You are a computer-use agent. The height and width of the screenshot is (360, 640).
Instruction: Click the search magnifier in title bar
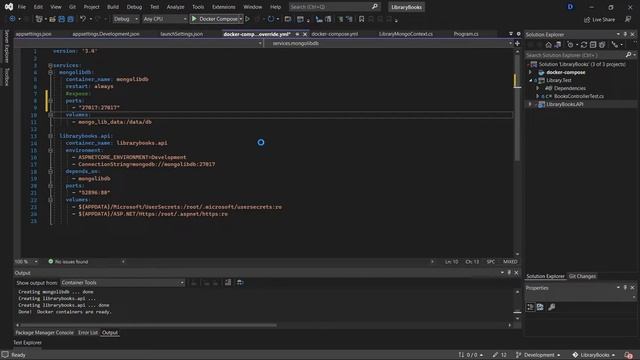click(x=375, y=7)
